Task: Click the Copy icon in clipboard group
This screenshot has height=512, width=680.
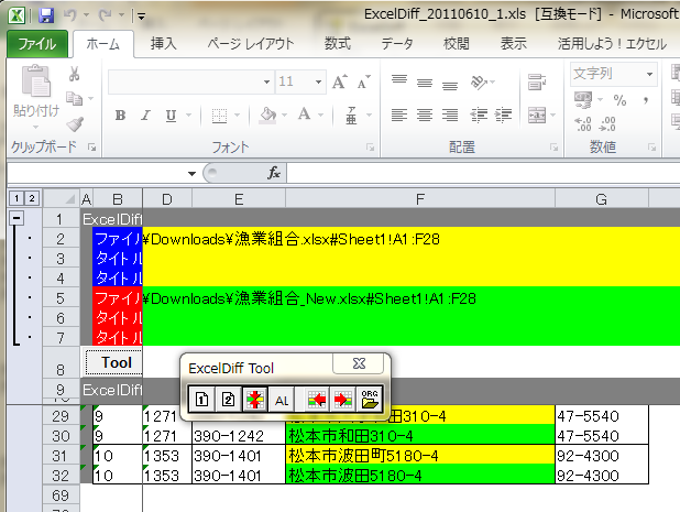Action: pyautogui.click(x=74, y=99)
